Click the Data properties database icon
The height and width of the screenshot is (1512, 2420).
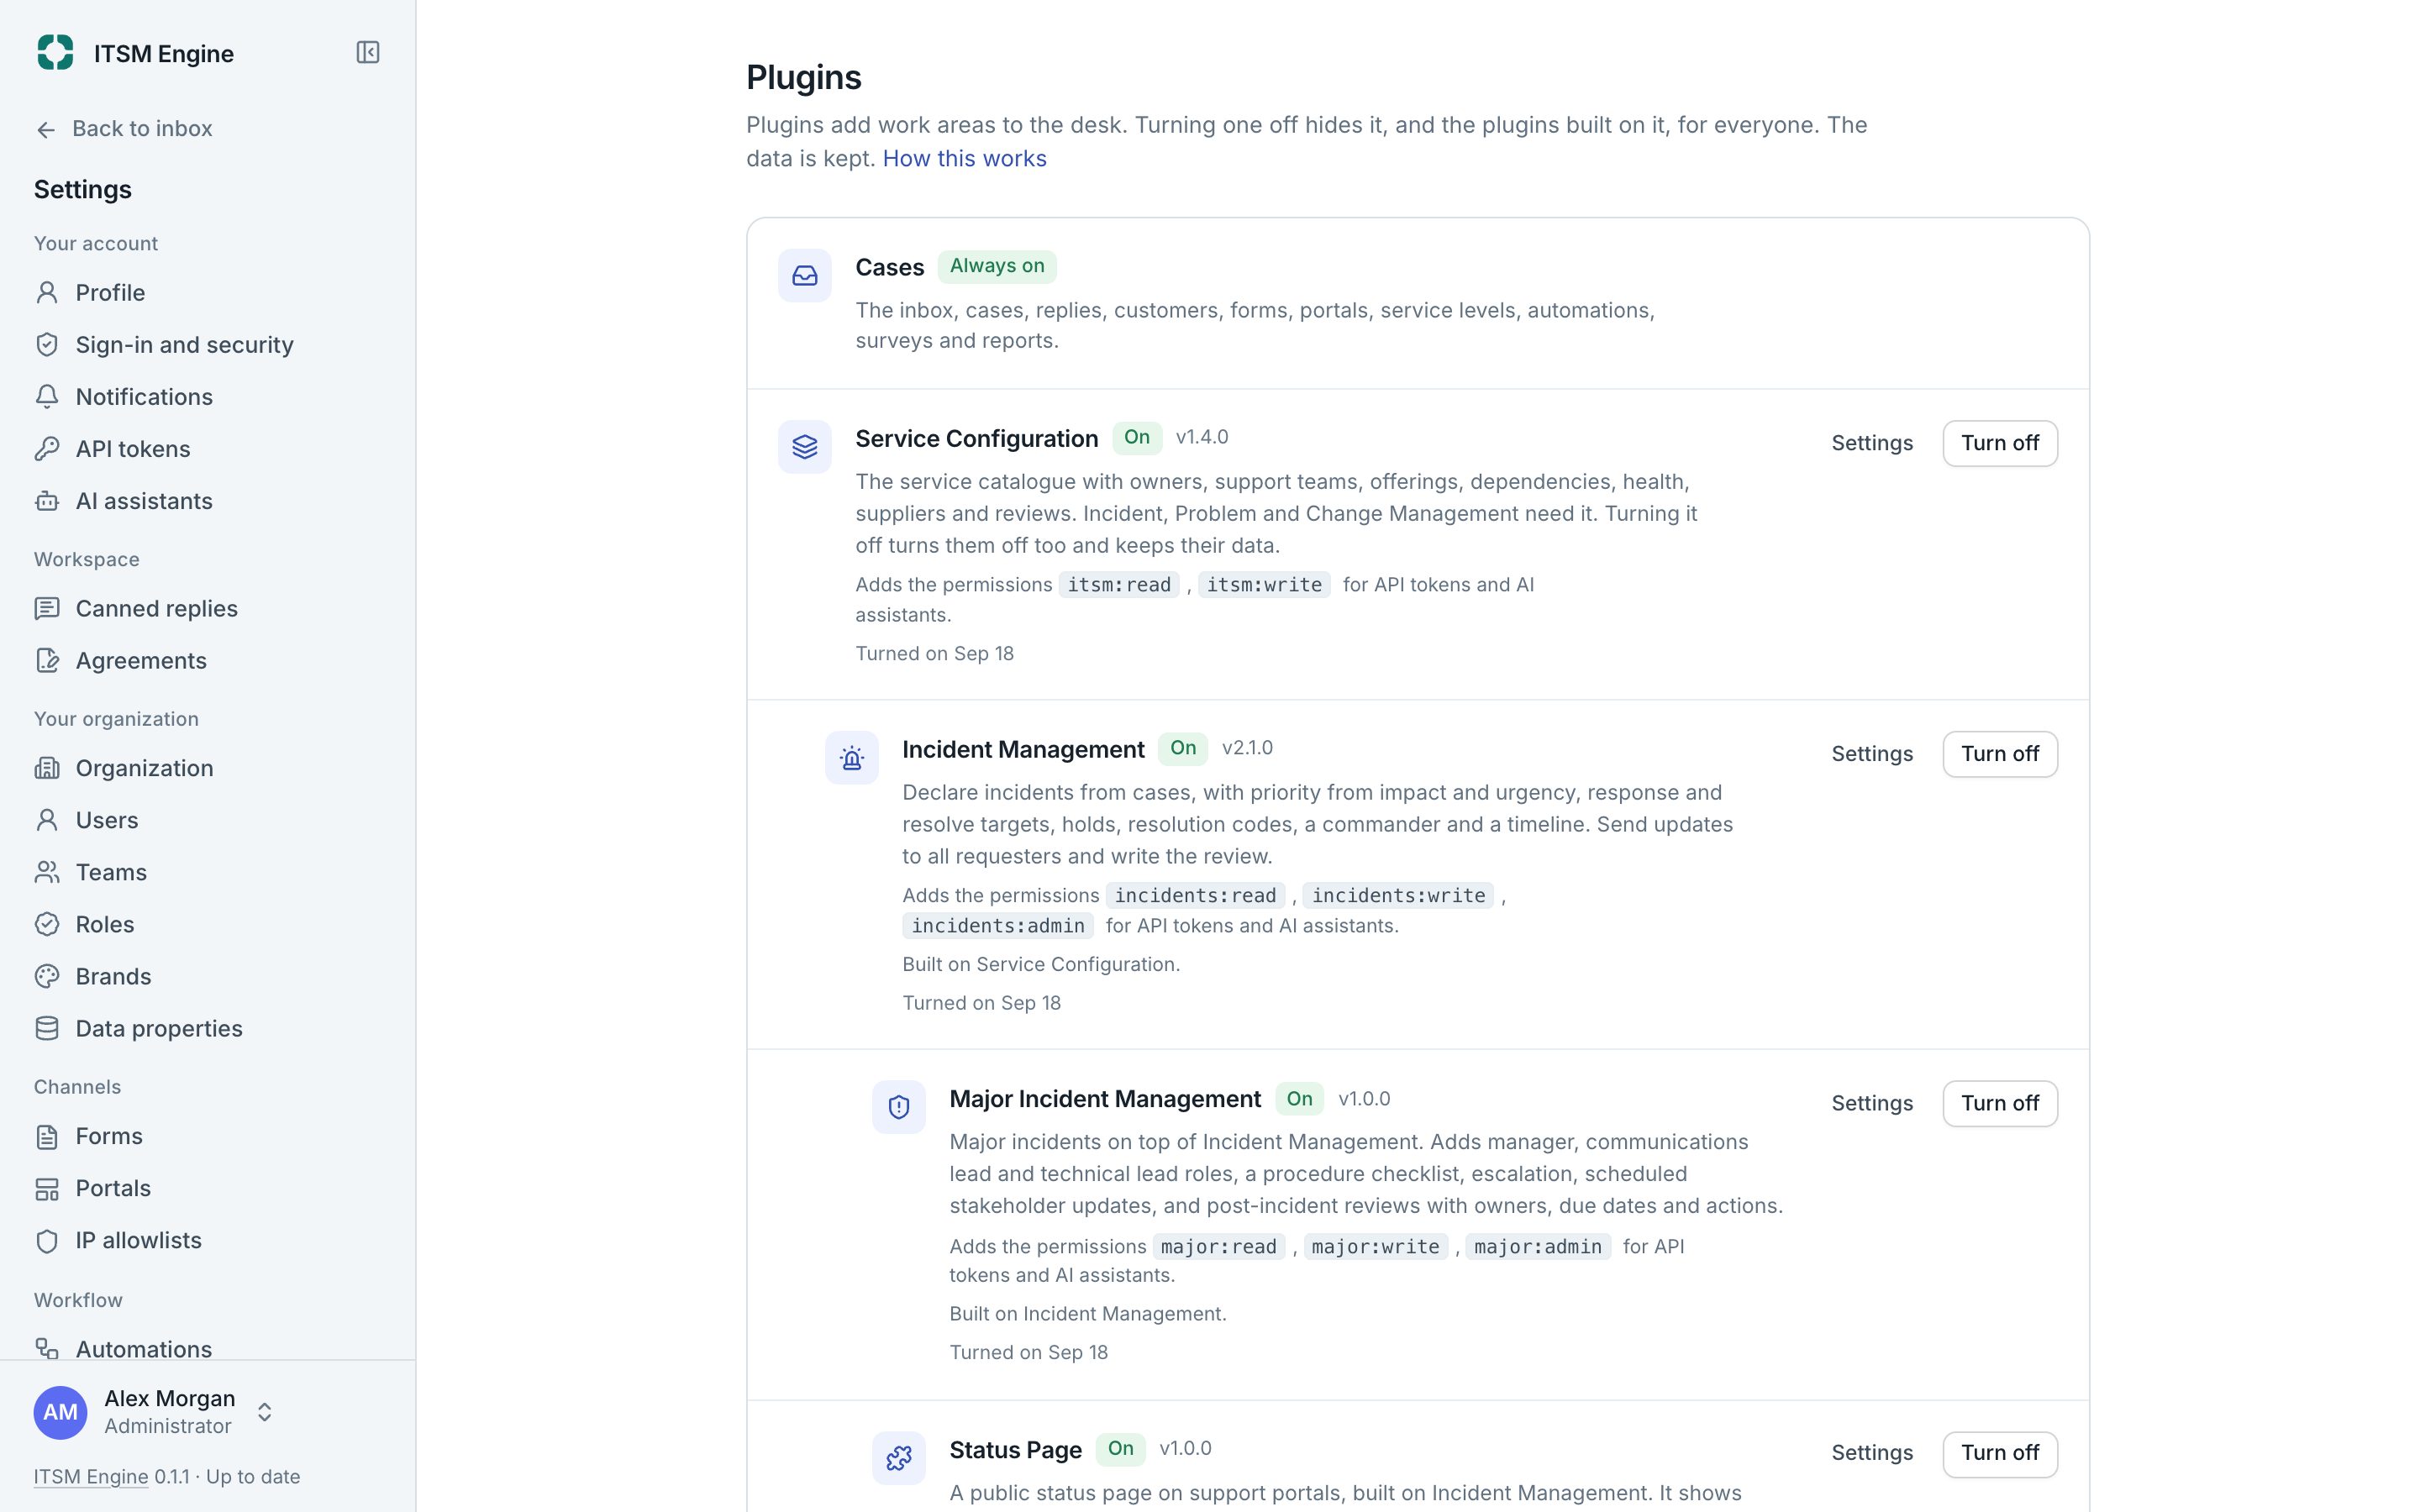click(x=47, y=1027)
